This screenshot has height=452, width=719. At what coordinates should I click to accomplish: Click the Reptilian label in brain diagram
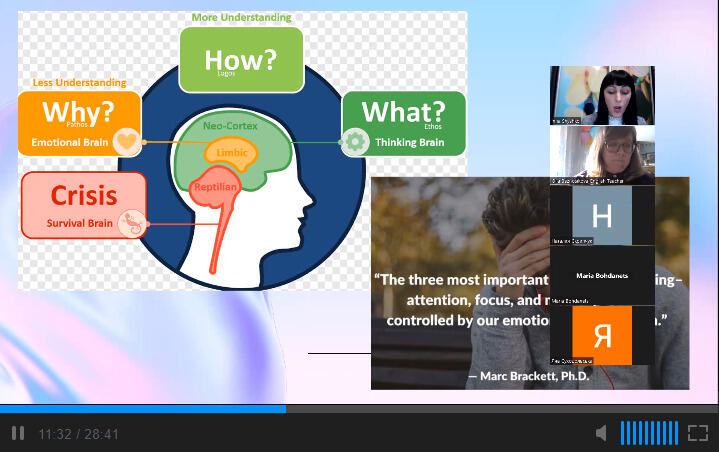click(x=215, y=187)
